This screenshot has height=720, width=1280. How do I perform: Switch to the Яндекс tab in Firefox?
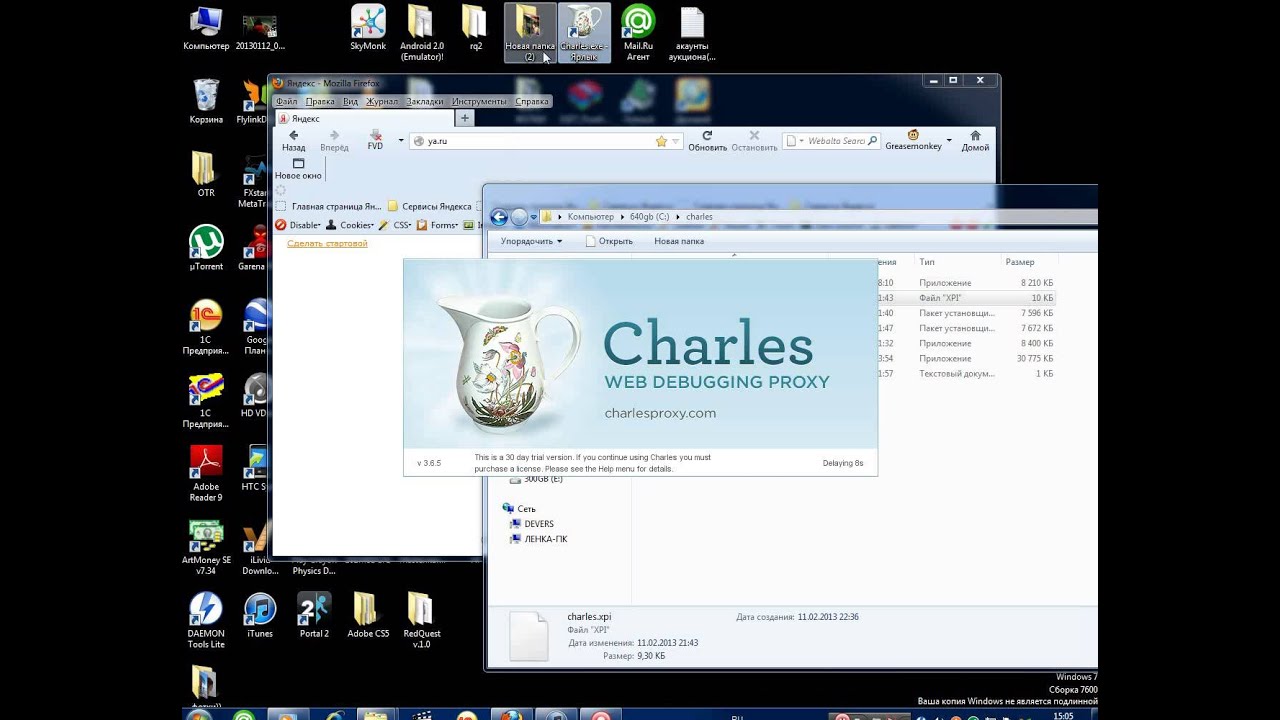(x=364, y=118)
